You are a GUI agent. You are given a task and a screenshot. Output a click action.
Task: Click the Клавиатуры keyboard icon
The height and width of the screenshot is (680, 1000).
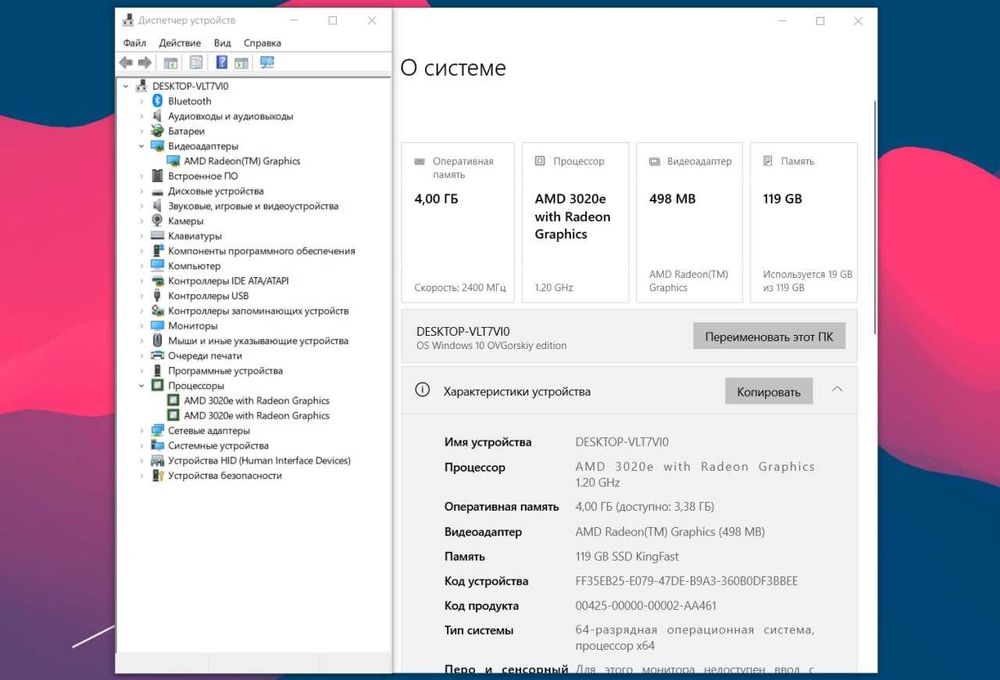[x=158, y=235]
